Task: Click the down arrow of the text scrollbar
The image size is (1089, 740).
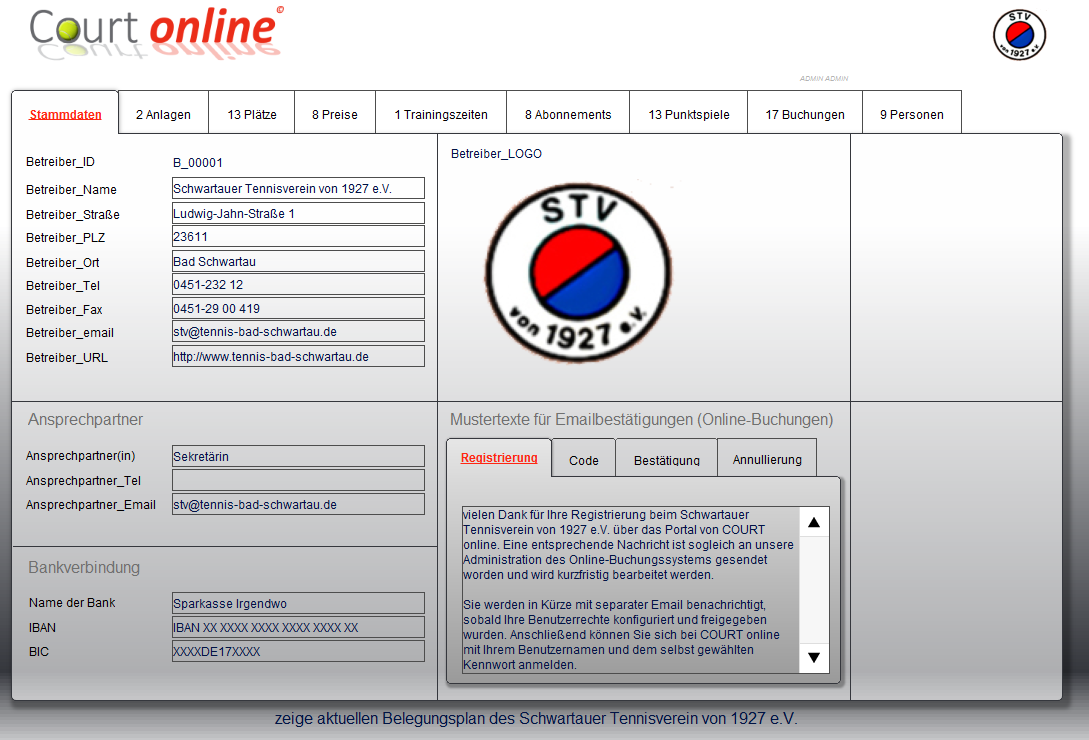Action: pyautogui.click(x=814, y=657)
